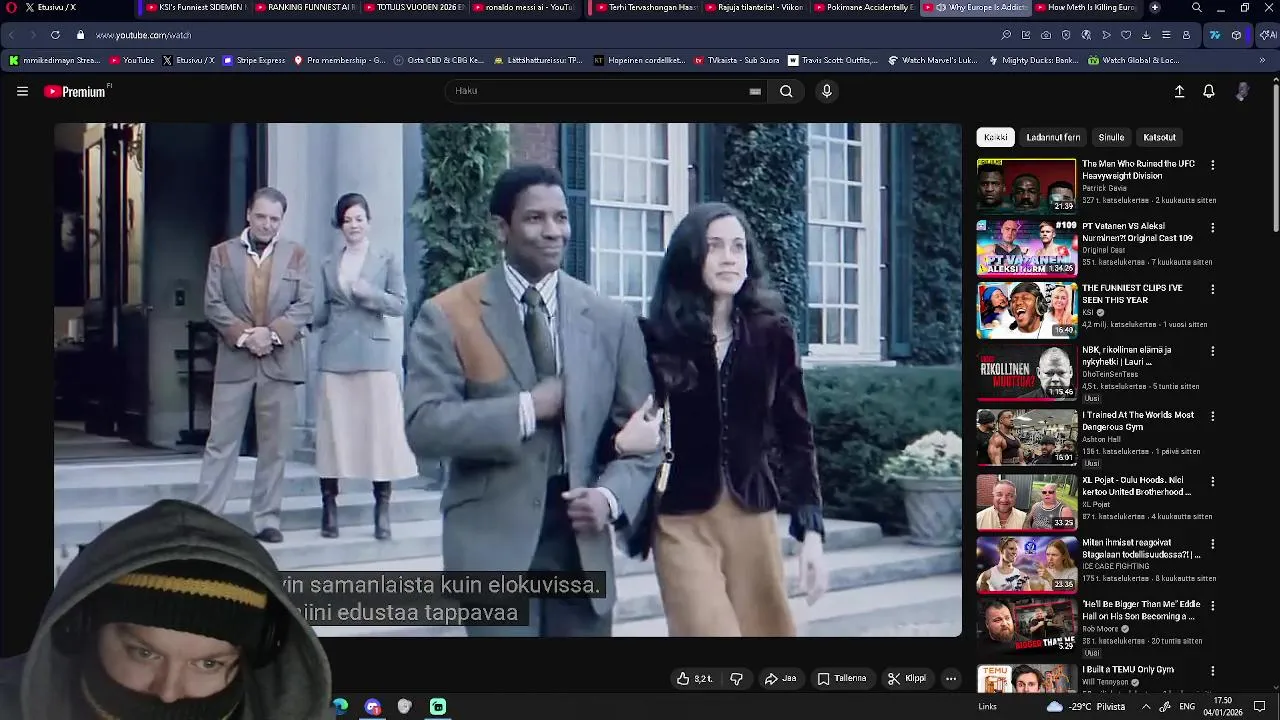Select the Katsotut filter chip
The width and height of the screenshot is (1280, 720).
[1159, 137]
